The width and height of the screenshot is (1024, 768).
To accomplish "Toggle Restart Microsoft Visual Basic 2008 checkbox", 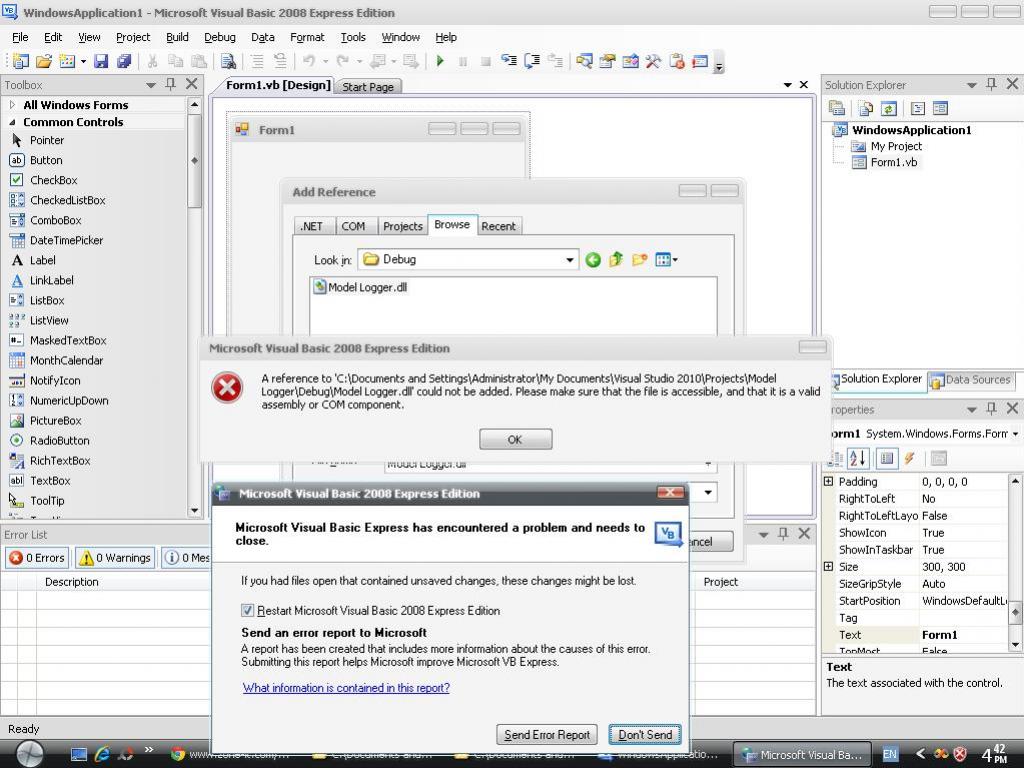I will click(x=248, y=611).
